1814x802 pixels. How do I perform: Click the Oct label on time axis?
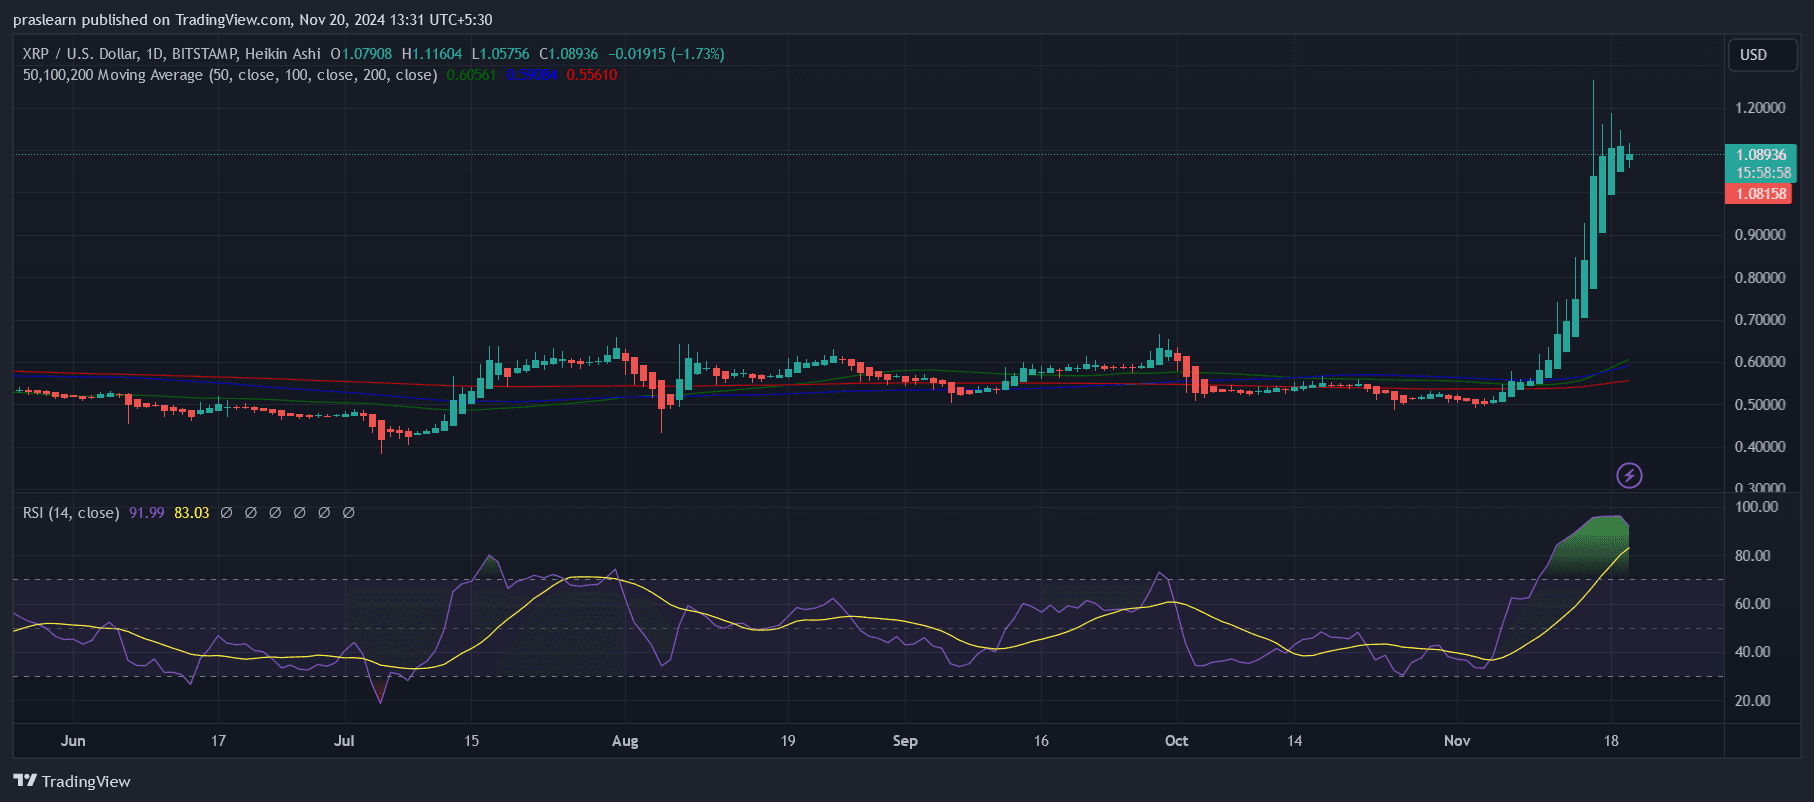click(1176, 741)
